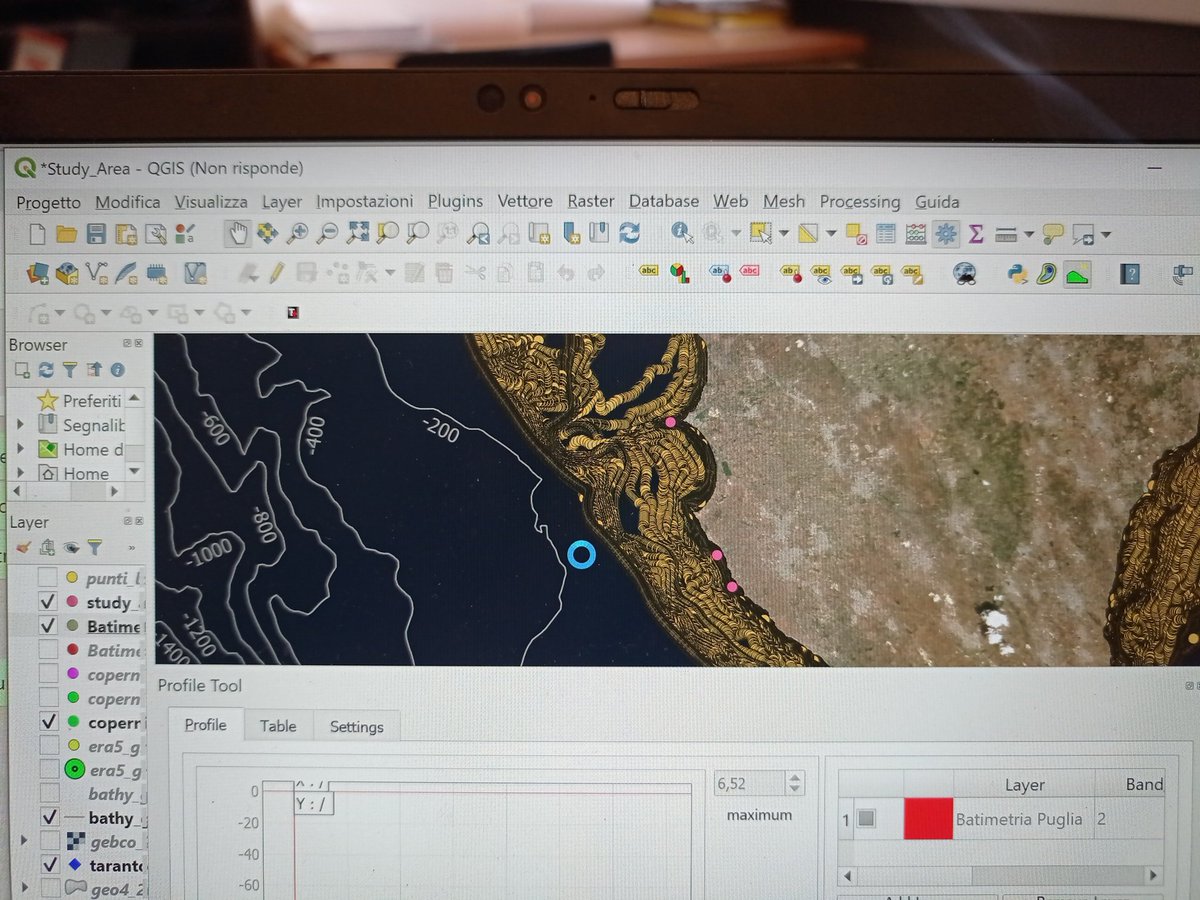Viewport: 1200px width, 900px height.
Task: Select Preferiti in the Browser panel
Action: [x=92, y=400]
